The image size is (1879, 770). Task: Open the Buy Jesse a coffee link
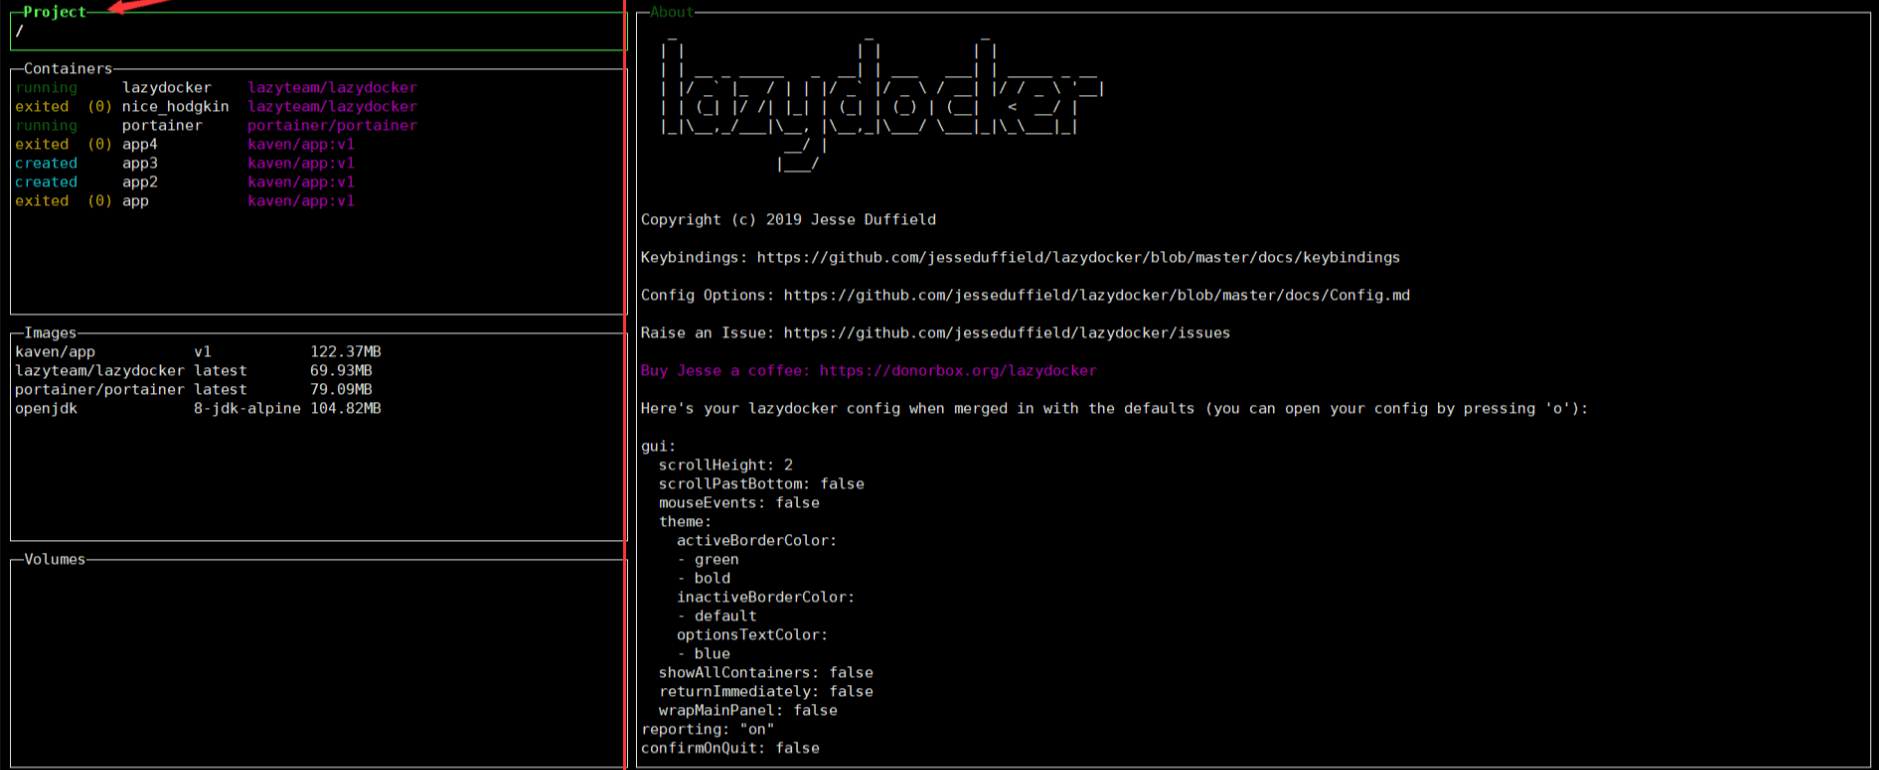click(x=869, y=371)
